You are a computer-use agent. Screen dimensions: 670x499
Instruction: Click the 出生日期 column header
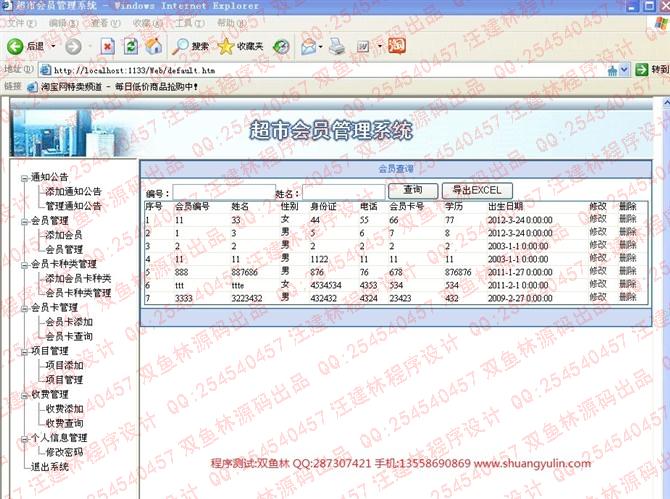[505, 206]
